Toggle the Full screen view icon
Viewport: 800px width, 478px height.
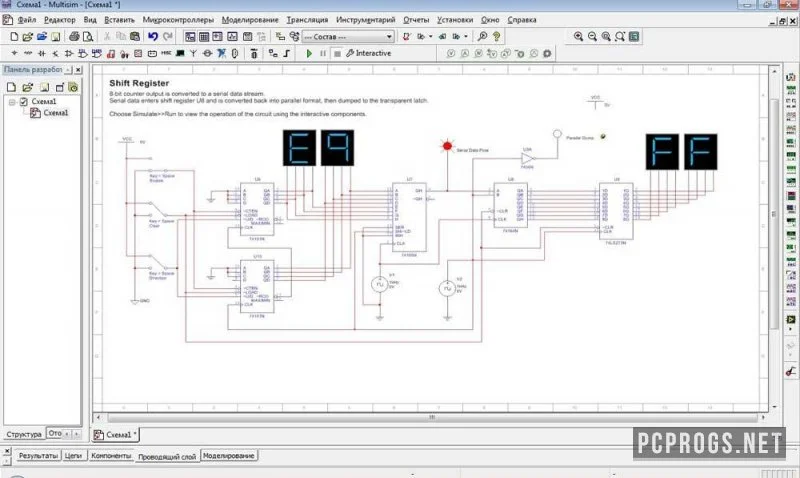(634, 37)
